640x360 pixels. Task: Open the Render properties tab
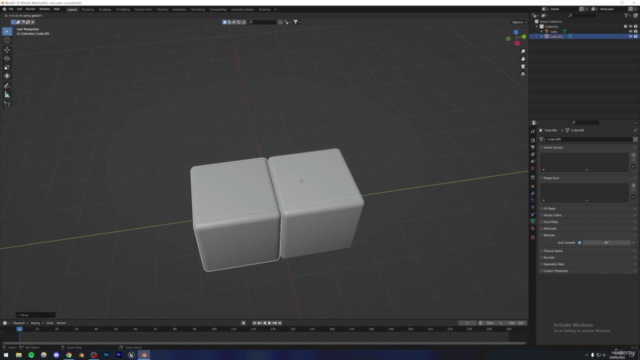click(533, 140)
